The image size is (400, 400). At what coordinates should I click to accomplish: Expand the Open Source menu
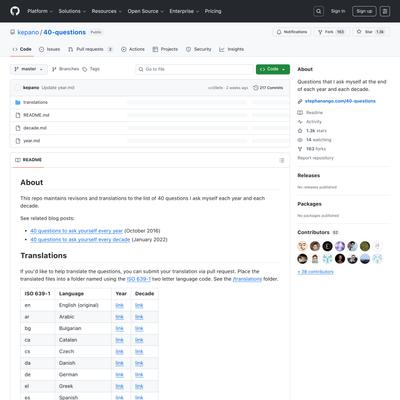(145, 11)
